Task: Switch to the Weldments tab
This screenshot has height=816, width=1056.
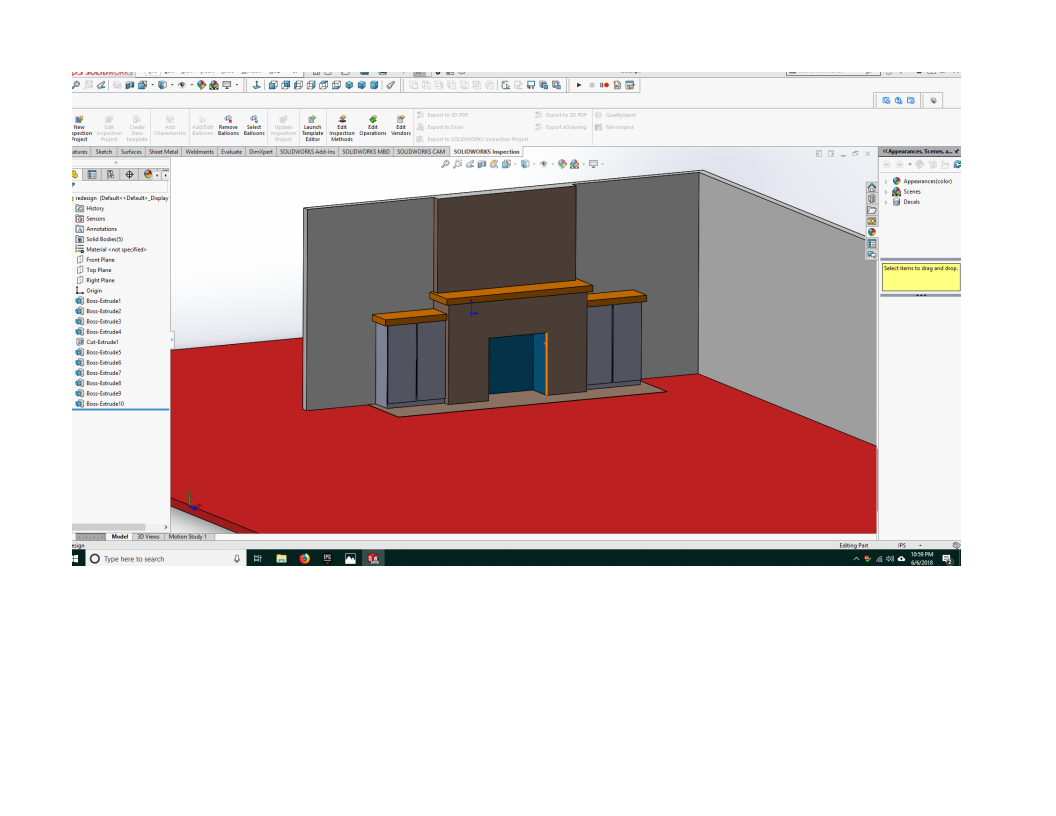Action: point(199,151)
